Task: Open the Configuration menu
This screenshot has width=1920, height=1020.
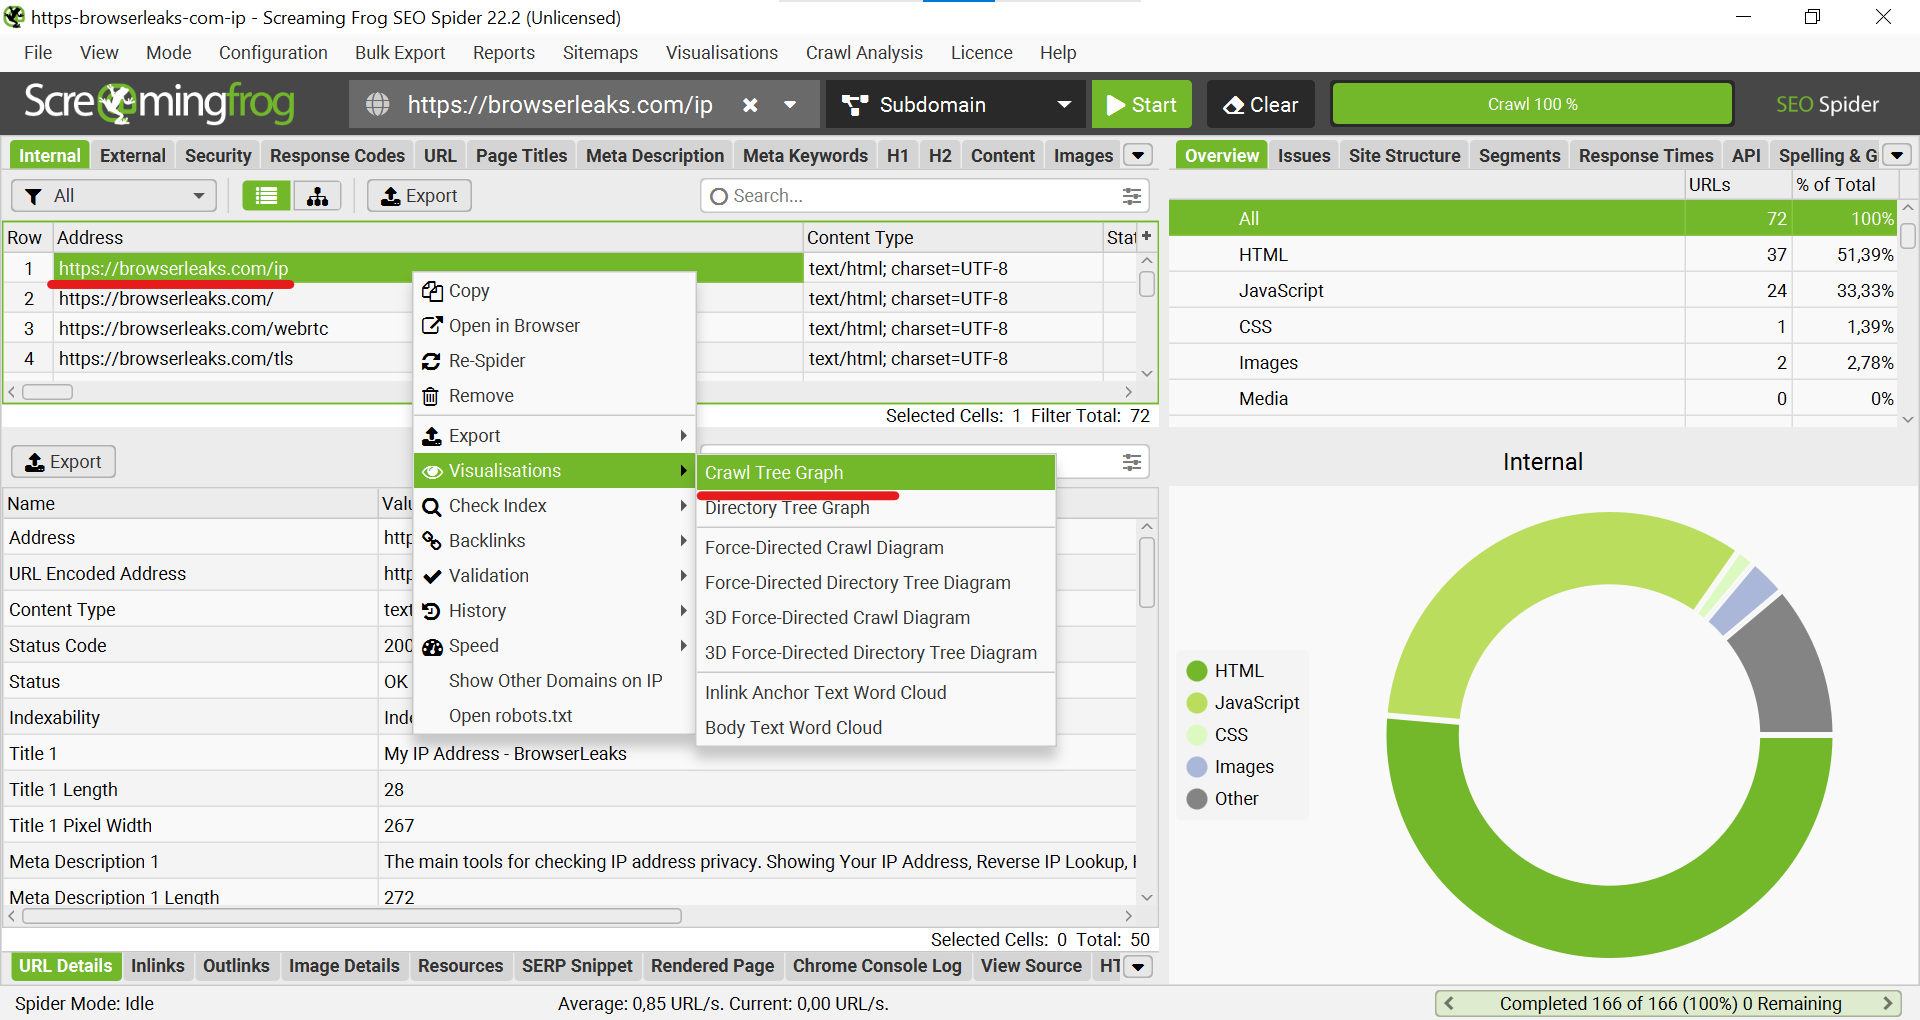Action: tap(273, 53)
